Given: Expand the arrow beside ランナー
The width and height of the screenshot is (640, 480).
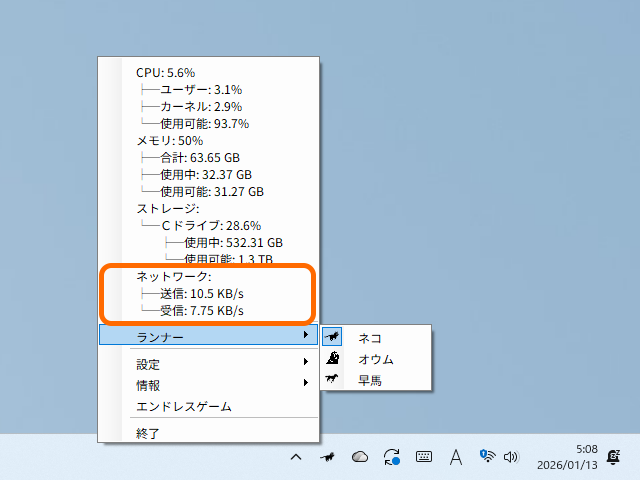Looking at the screenshot, I should tap(306, 335).
